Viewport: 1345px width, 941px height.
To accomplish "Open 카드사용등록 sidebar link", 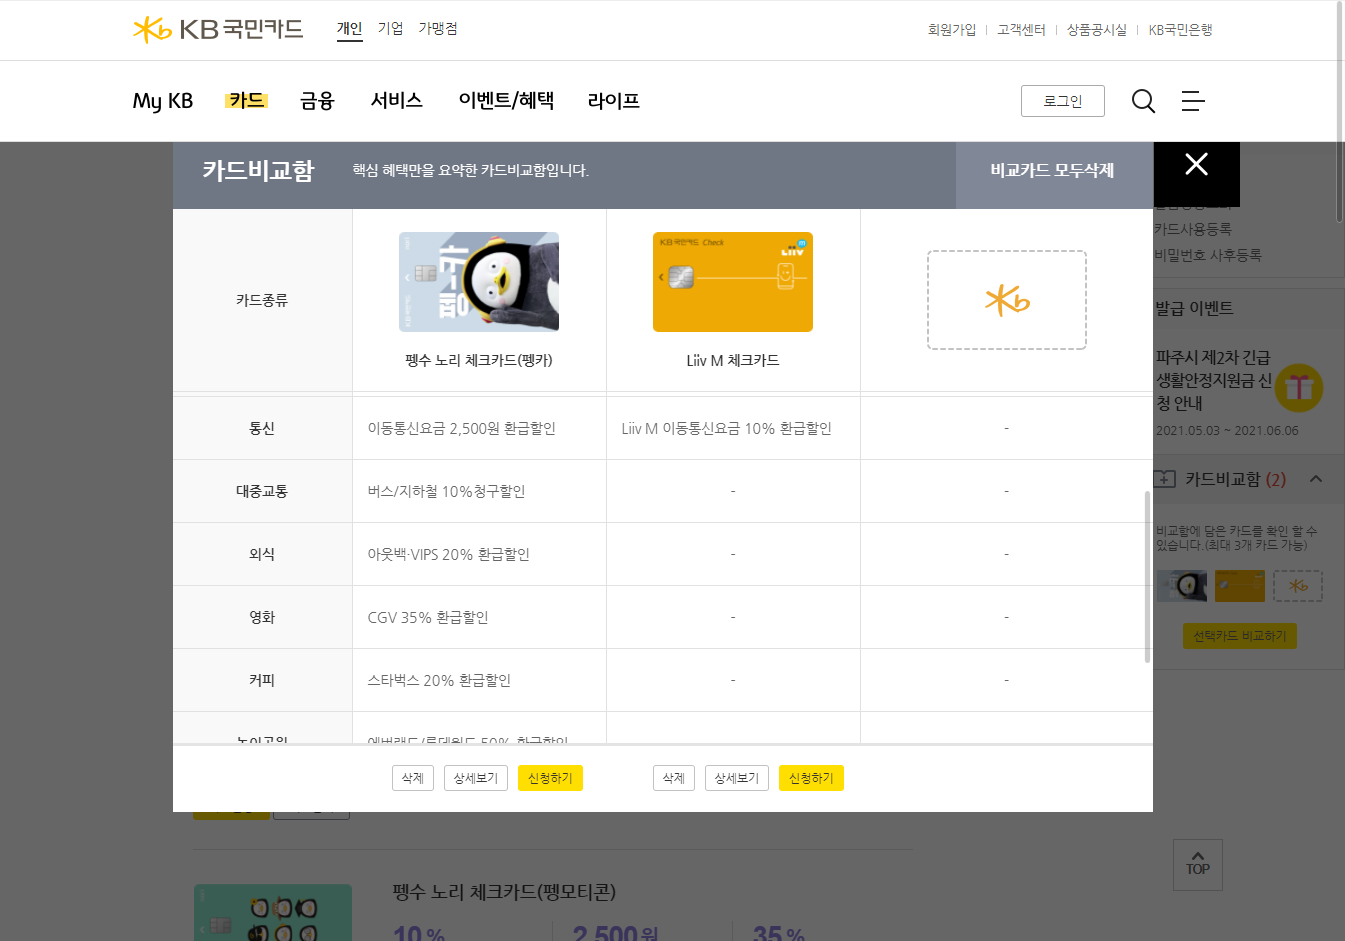I will (x=1192, y=229).
